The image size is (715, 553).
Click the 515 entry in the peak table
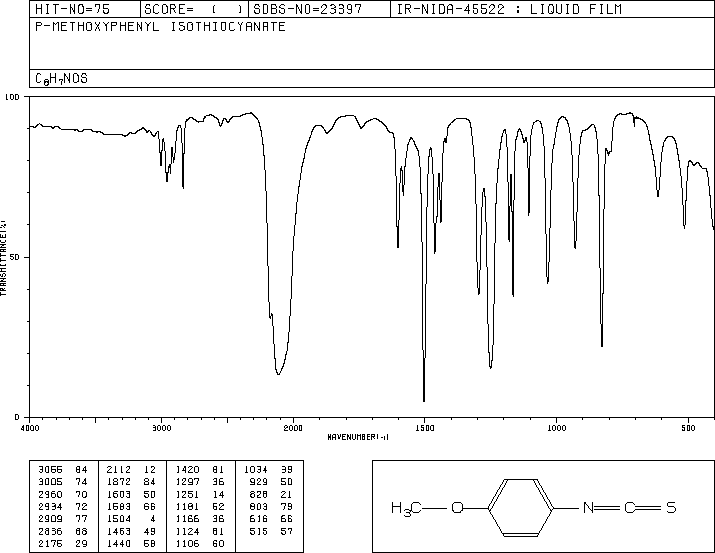point(259,532)
